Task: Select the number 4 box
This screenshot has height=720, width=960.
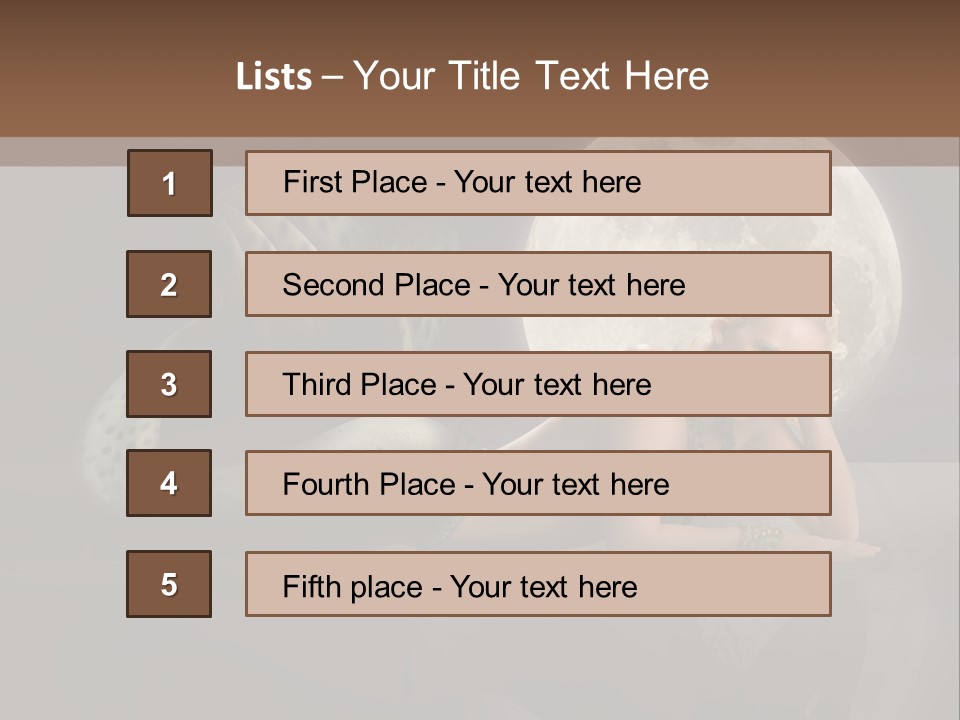Action: tap(169, 483)
